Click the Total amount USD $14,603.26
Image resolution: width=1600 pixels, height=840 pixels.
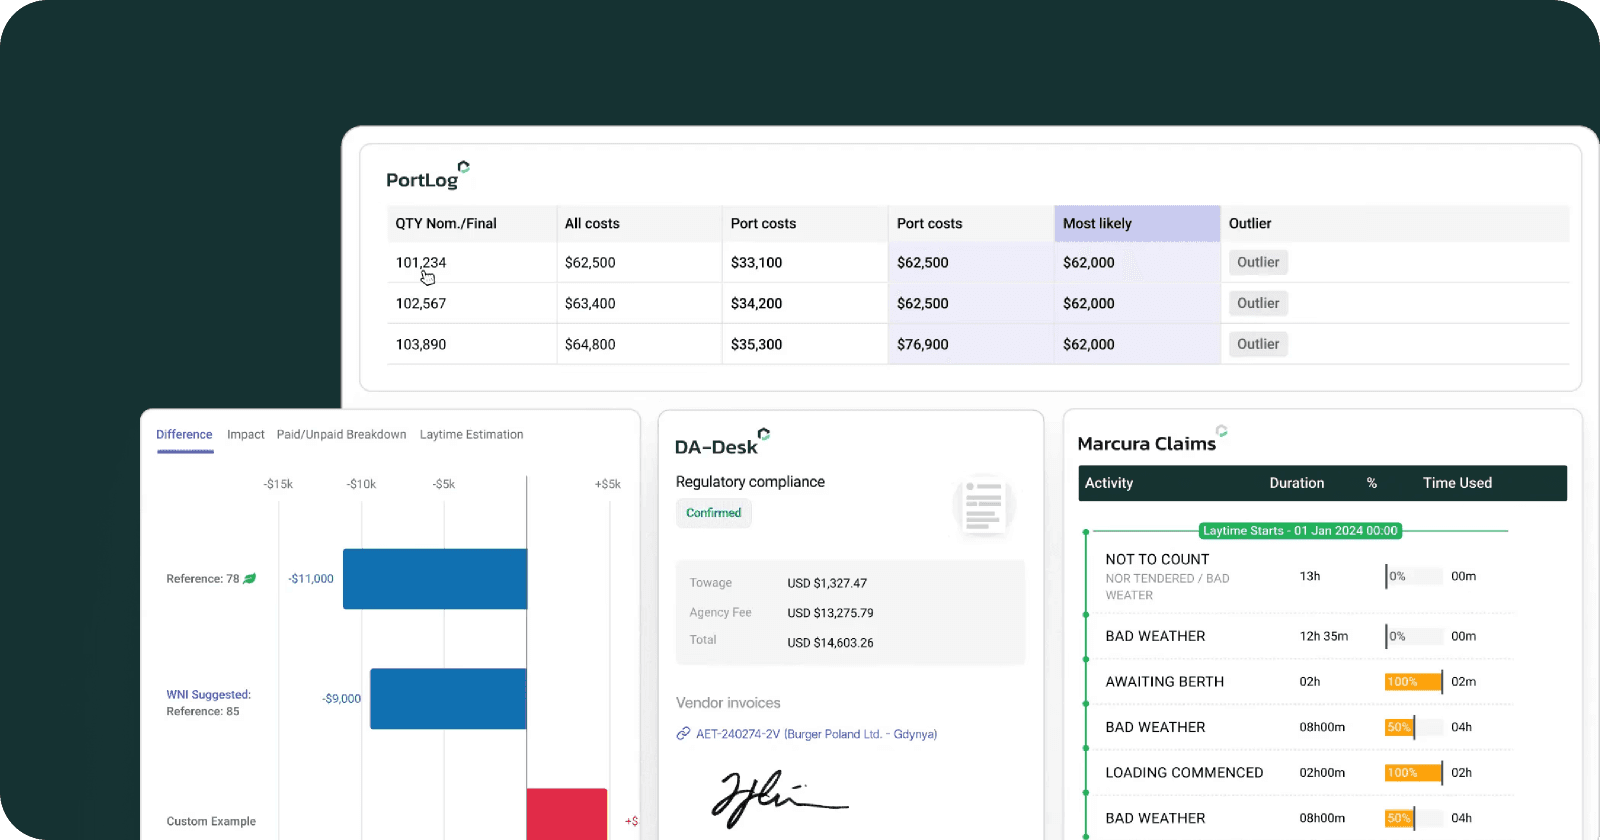pos(830,643)
